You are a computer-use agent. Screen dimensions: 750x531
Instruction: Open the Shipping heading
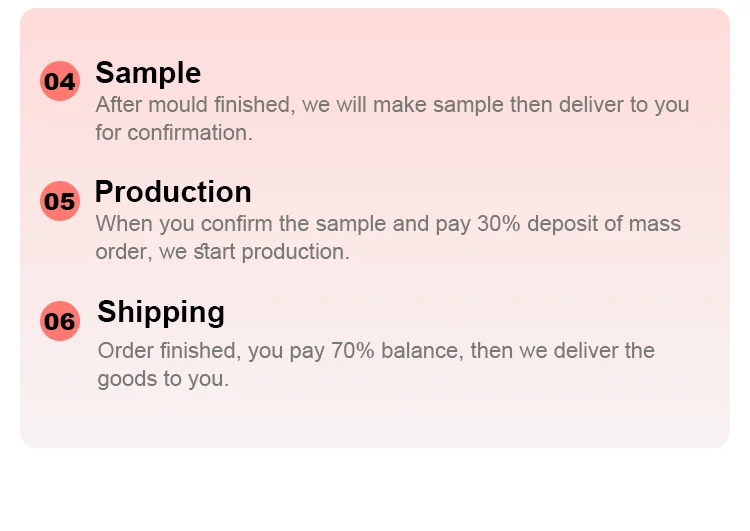point(161,313)
